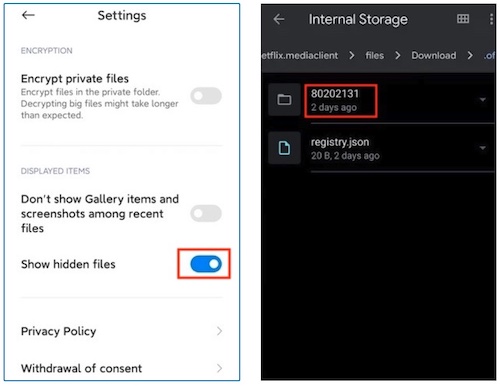Viewport: 500px width, 386px height.
Task: Expand options arrow for registry.json
Action: [x=482, y=148]
